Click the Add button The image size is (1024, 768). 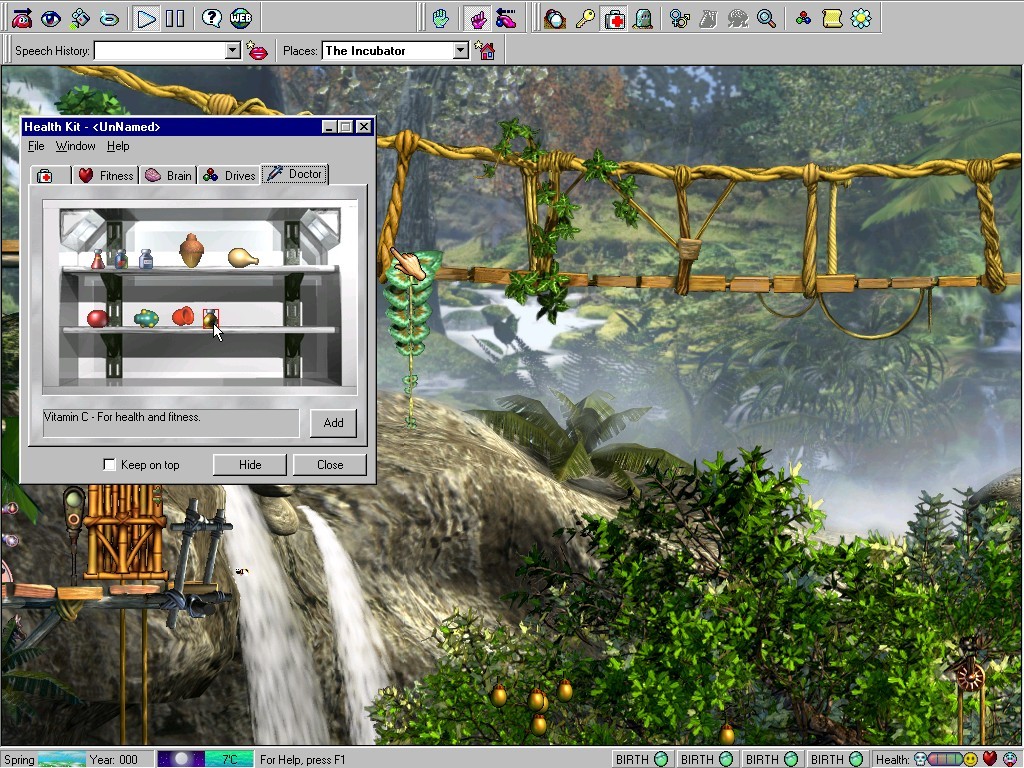tap(333, 423)
